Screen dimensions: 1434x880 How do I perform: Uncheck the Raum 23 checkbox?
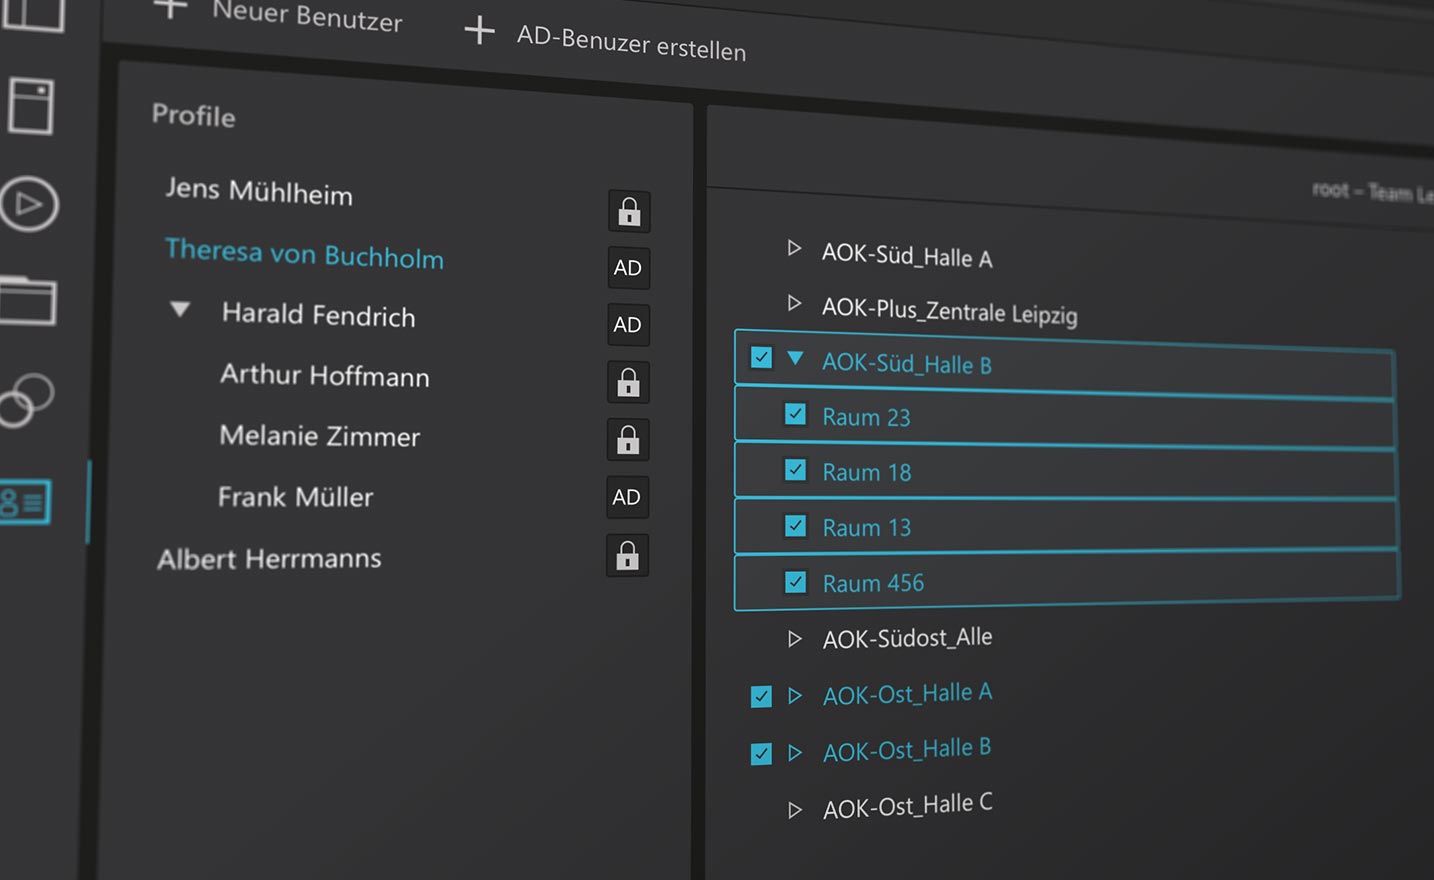point(795,413)
